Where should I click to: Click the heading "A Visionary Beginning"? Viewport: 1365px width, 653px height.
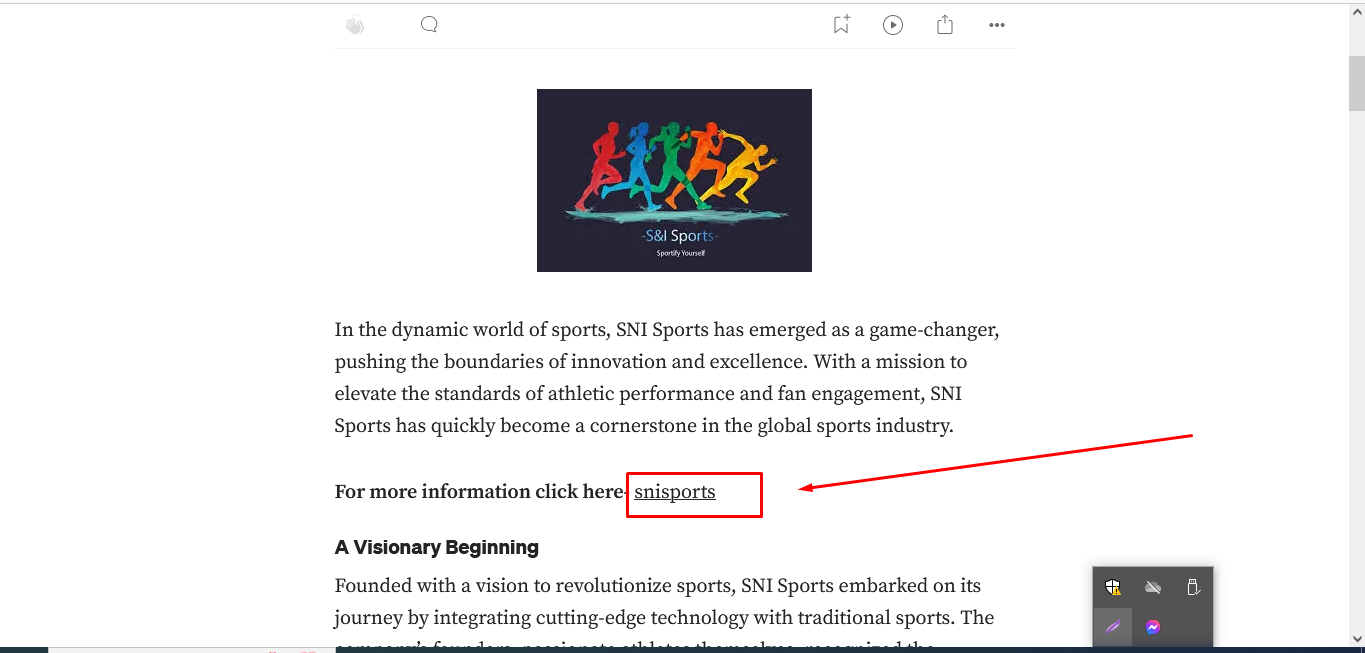(x=437, y=547)
